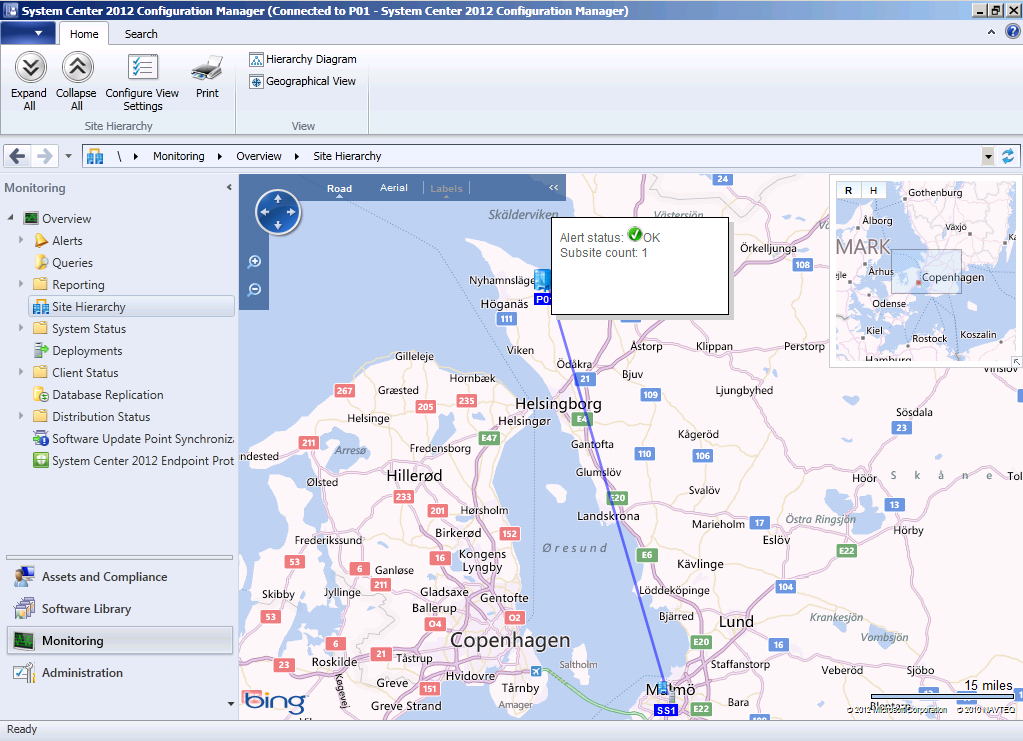The image size is (1023, 741).
Task: Expand the Reporting tree node
Action: coord(21,284)
